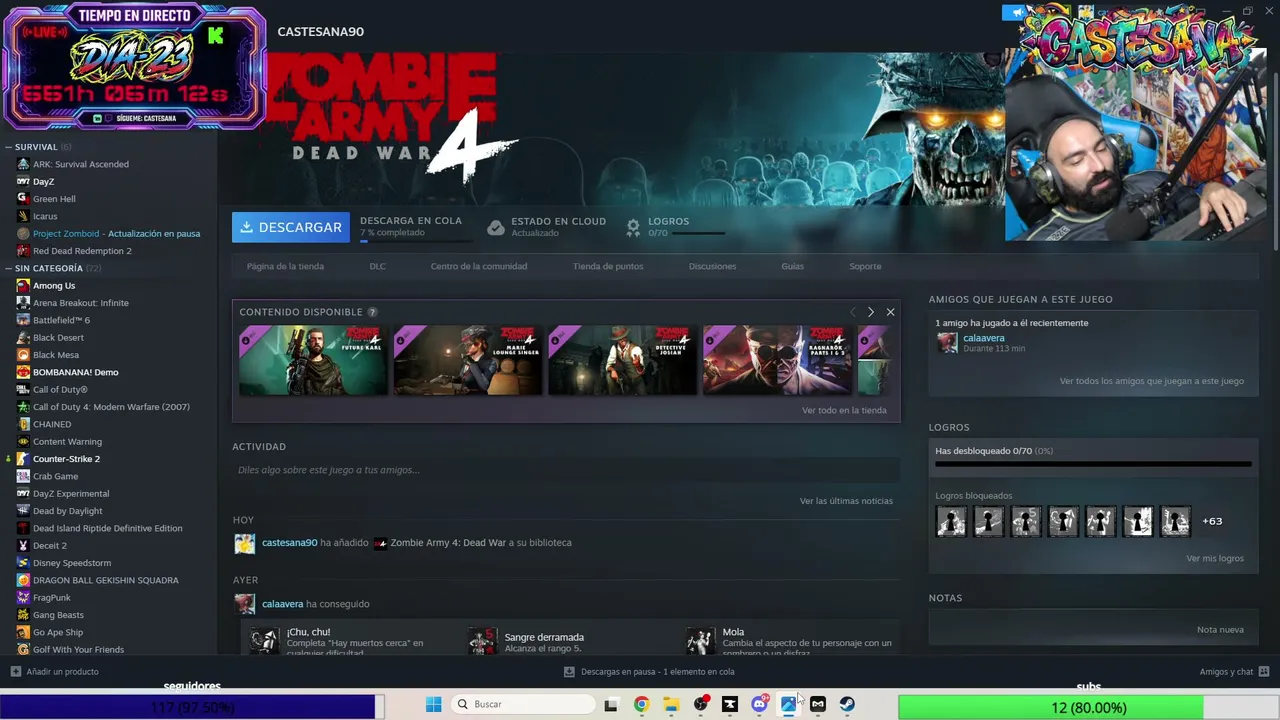Open the ARK: Survival Ascended game icon
Viewport: 1280px width, 720px height.
23,164
